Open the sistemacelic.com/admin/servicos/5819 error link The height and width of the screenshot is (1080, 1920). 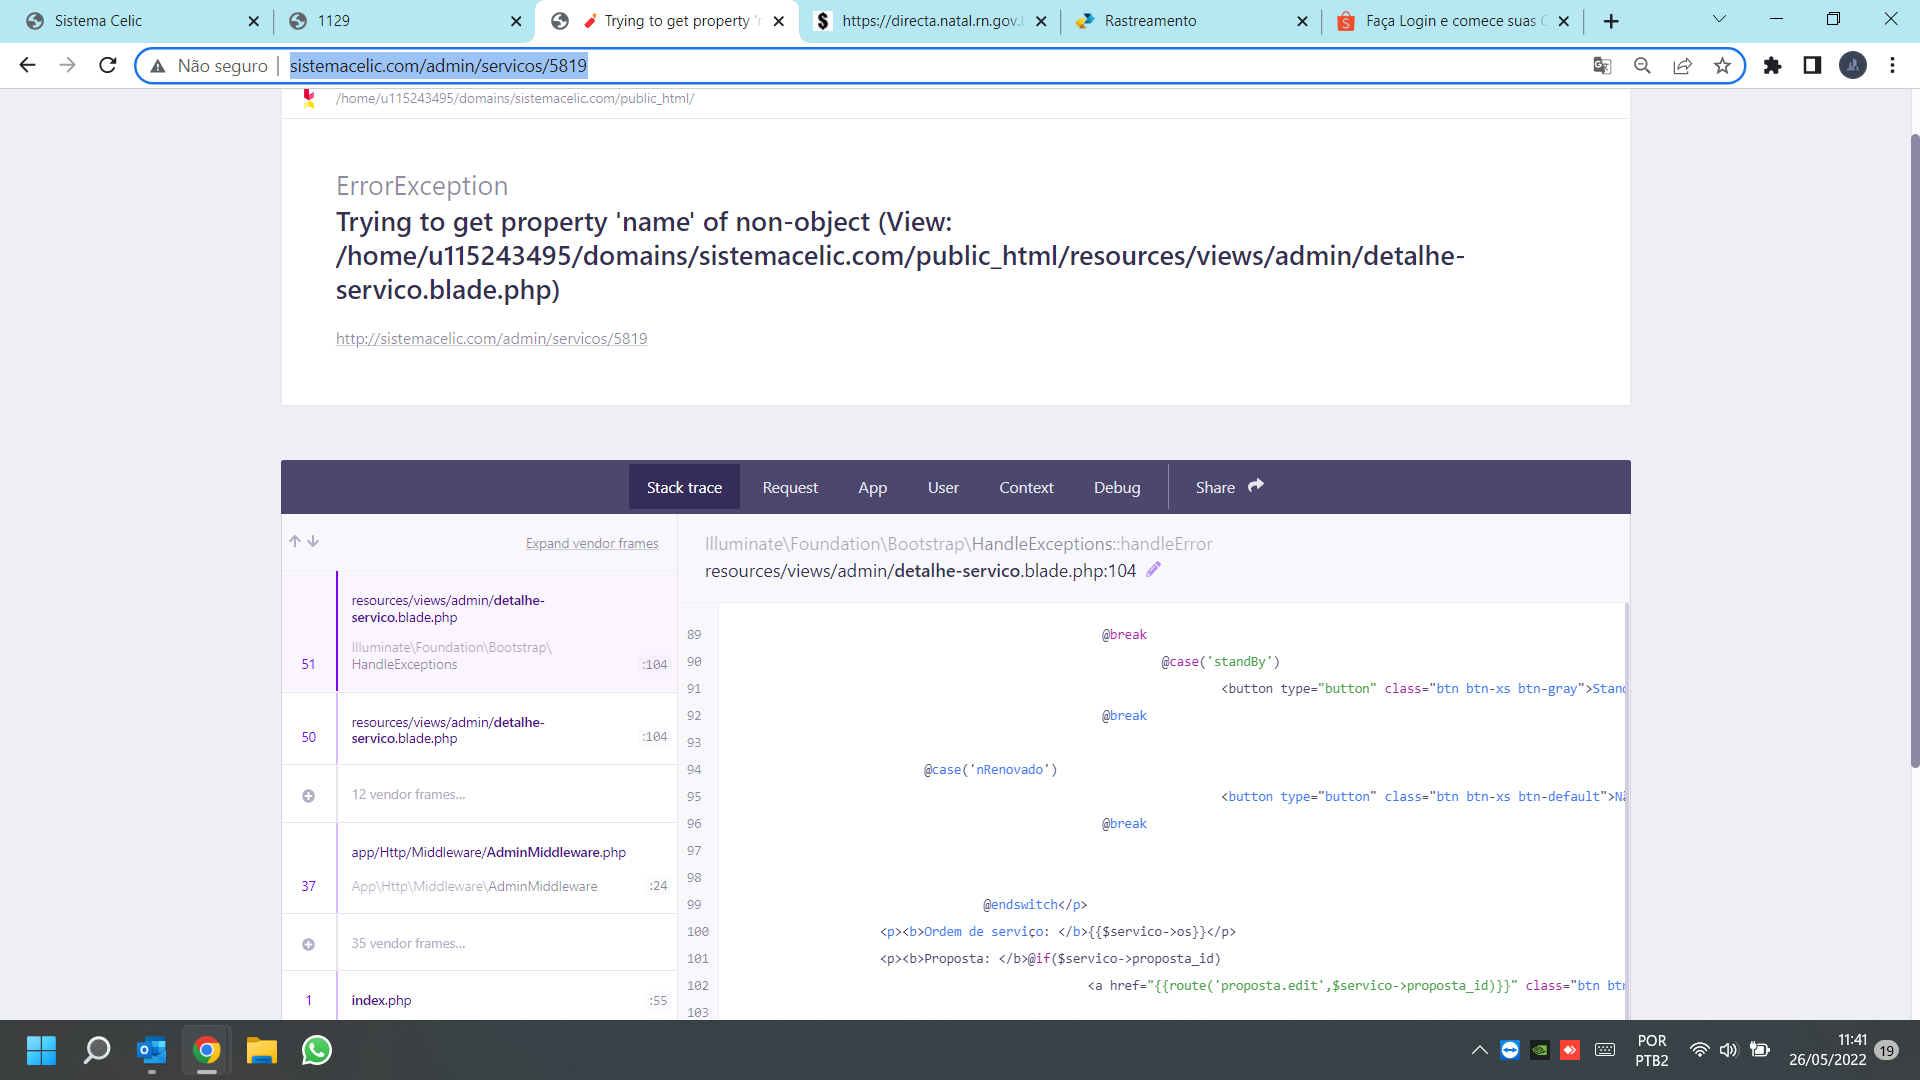(x=491, y=338)
